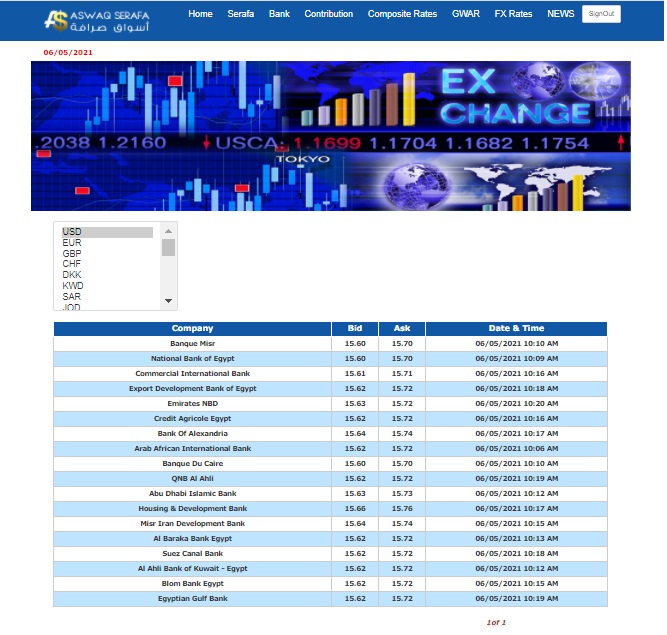Click Misr Iran Development Bank
This screenshot has width=667, height=635.
192,524
